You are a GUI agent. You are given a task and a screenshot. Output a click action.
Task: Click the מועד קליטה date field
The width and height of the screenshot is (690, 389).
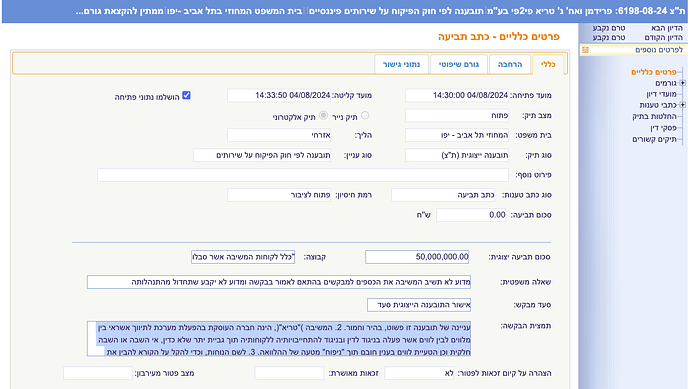click(x=279, y=95)
